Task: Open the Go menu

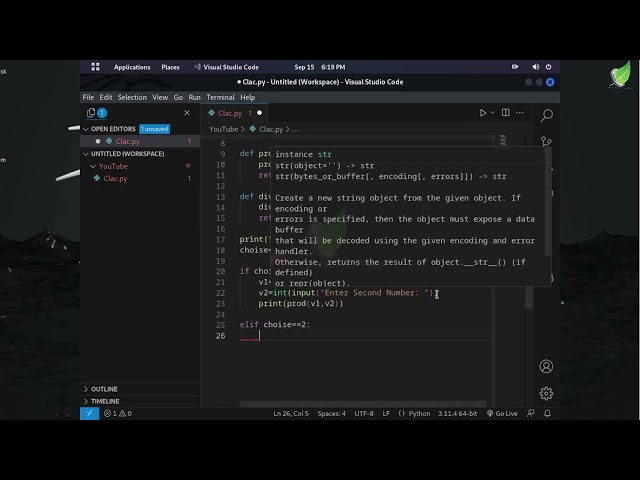Action: (x=178, y=97)
